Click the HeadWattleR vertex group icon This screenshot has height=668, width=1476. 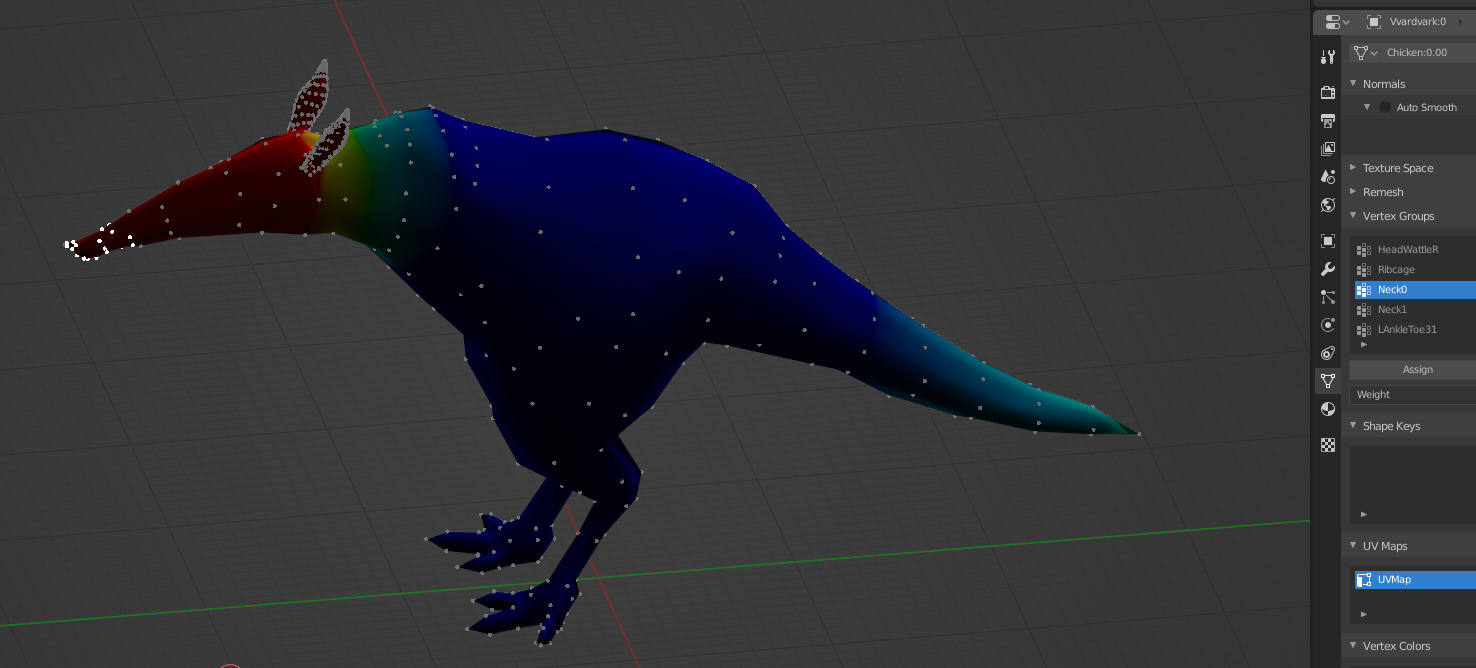[1363, 250]
